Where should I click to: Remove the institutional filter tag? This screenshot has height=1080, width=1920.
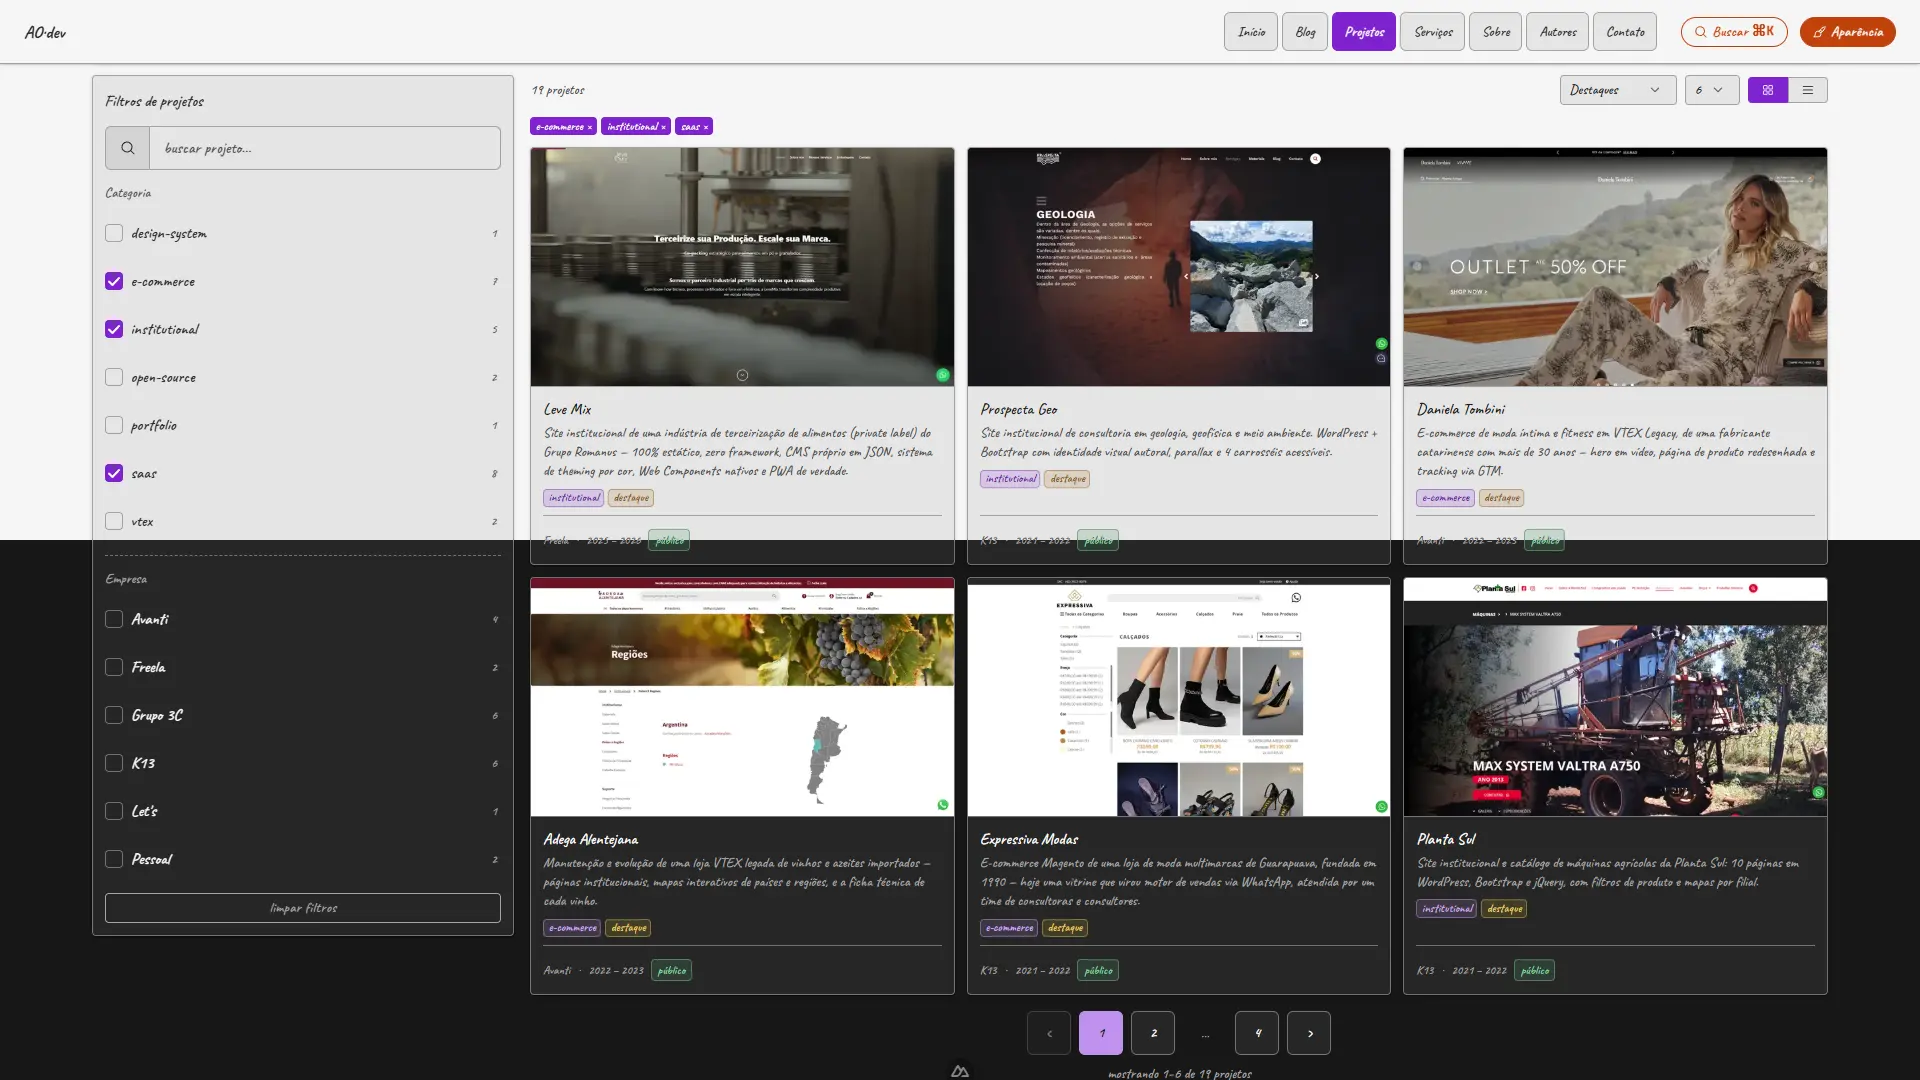(x=663, y=127)
